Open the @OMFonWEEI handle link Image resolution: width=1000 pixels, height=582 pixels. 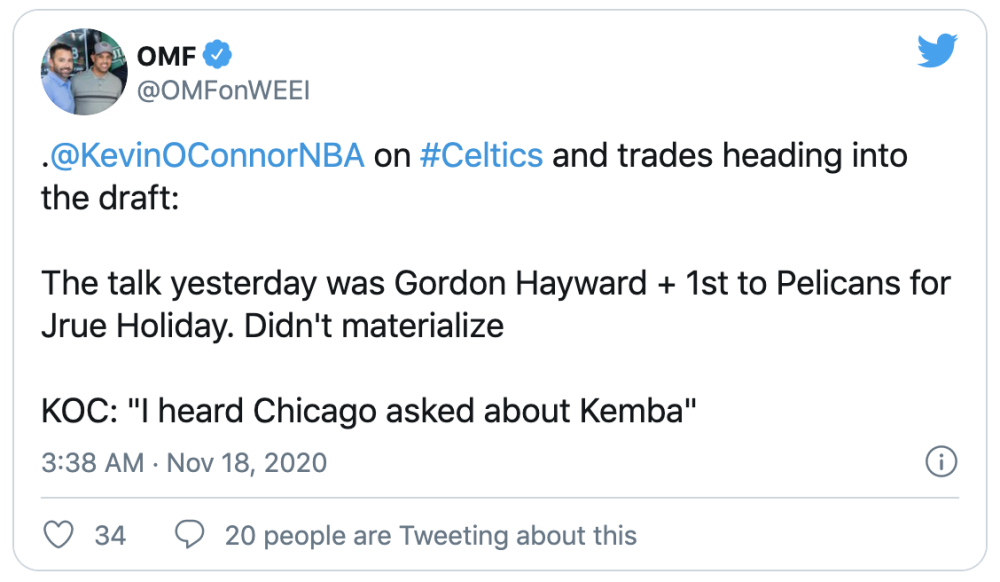223,91
